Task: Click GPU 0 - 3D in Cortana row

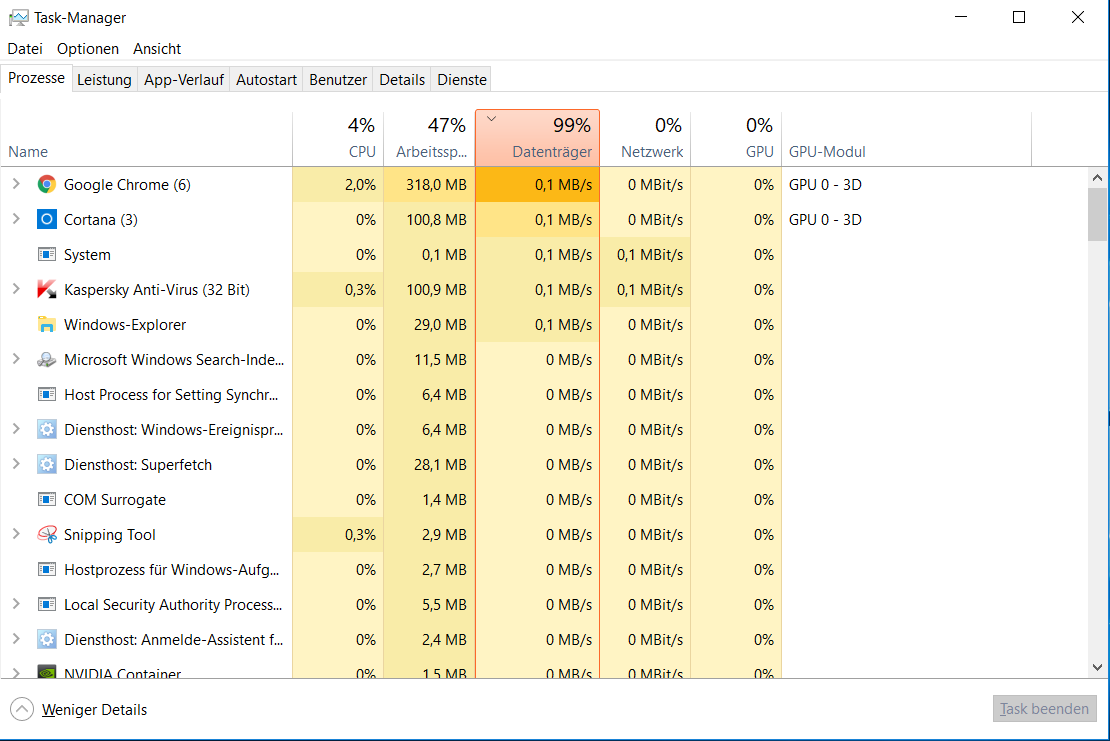Action: (825, 219)
